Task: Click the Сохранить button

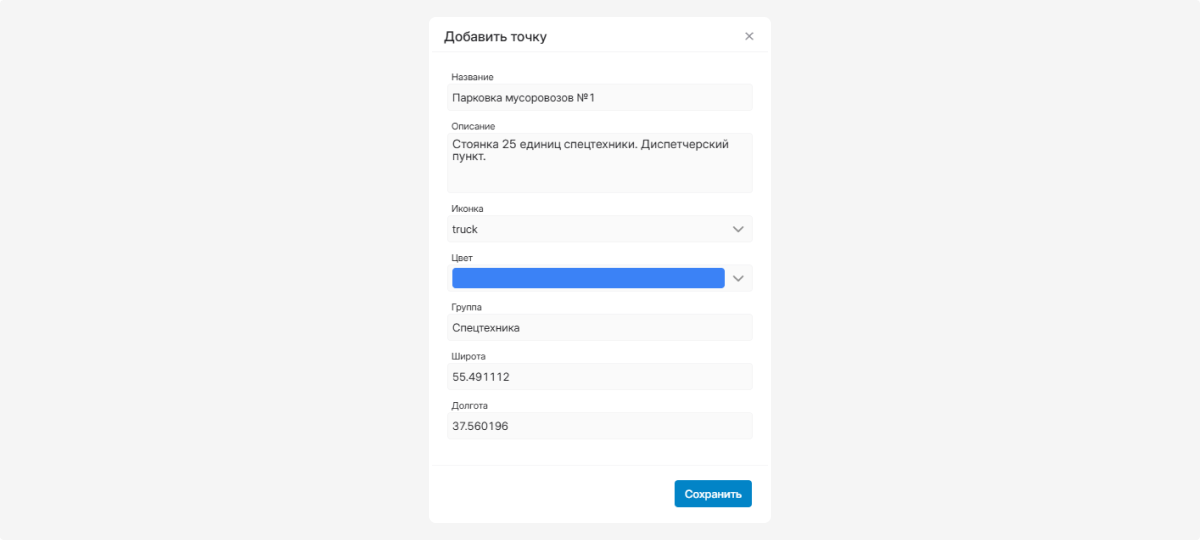Action: [x=713, y=494]
